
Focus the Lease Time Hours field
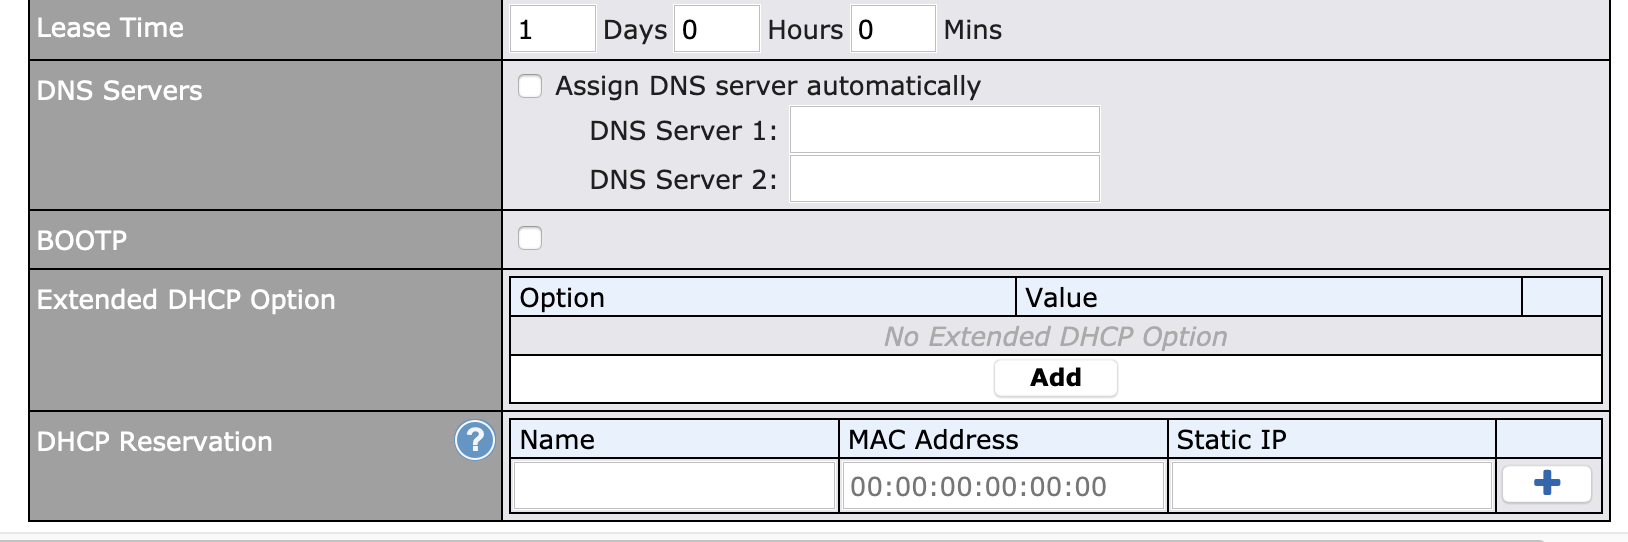coord(717,29)
